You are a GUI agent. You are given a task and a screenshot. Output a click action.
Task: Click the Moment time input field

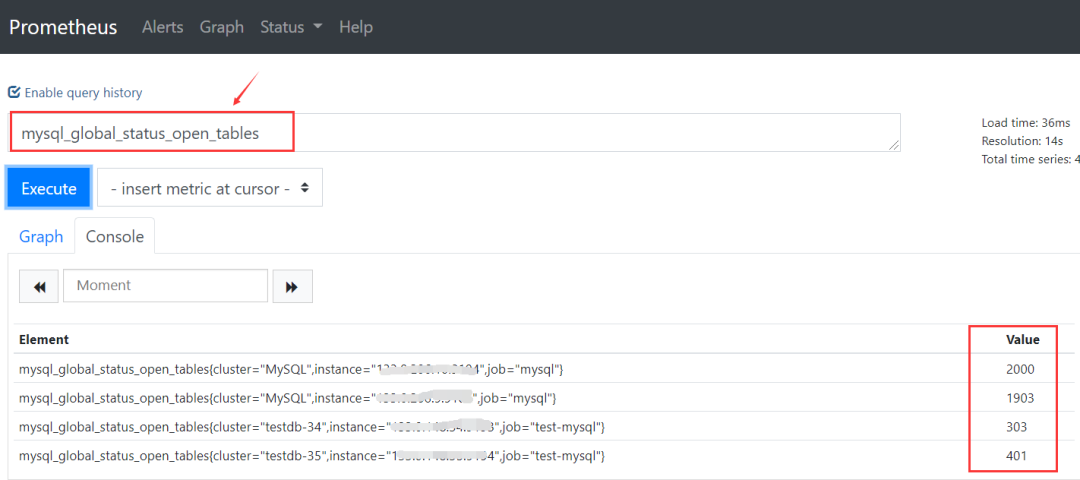point(165,285)
